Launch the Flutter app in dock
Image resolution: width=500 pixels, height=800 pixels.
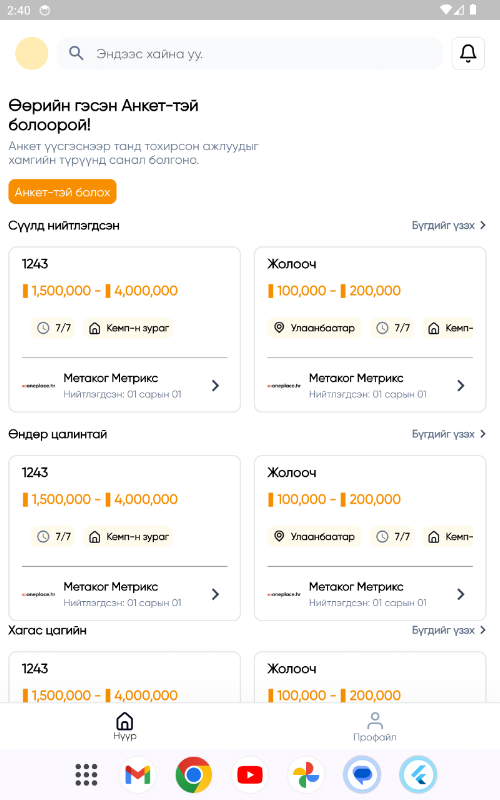(418, 775)
